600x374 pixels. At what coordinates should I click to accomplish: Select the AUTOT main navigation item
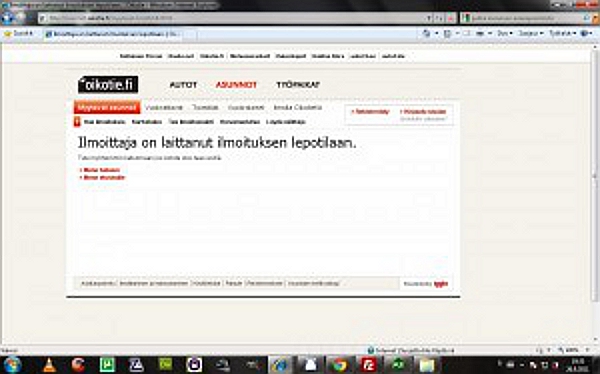[183, 85]
